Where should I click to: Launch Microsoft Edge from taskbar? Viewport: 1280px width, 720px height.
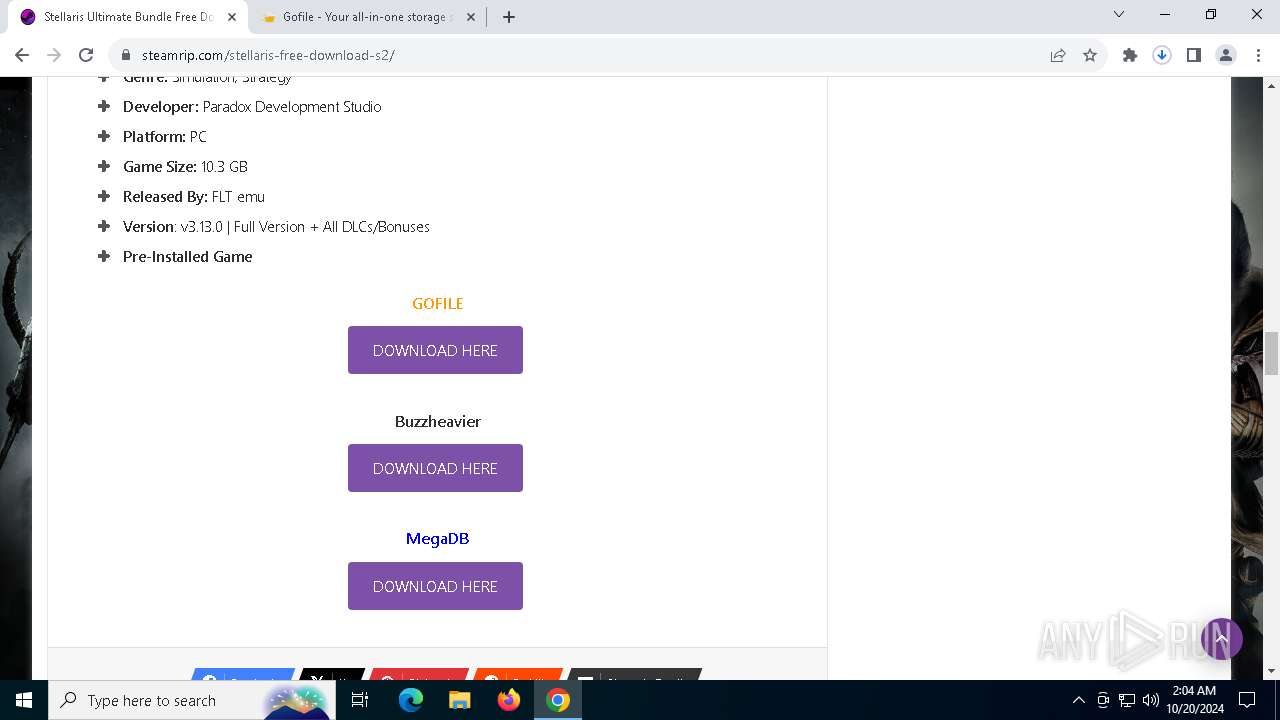pos(411,700)
